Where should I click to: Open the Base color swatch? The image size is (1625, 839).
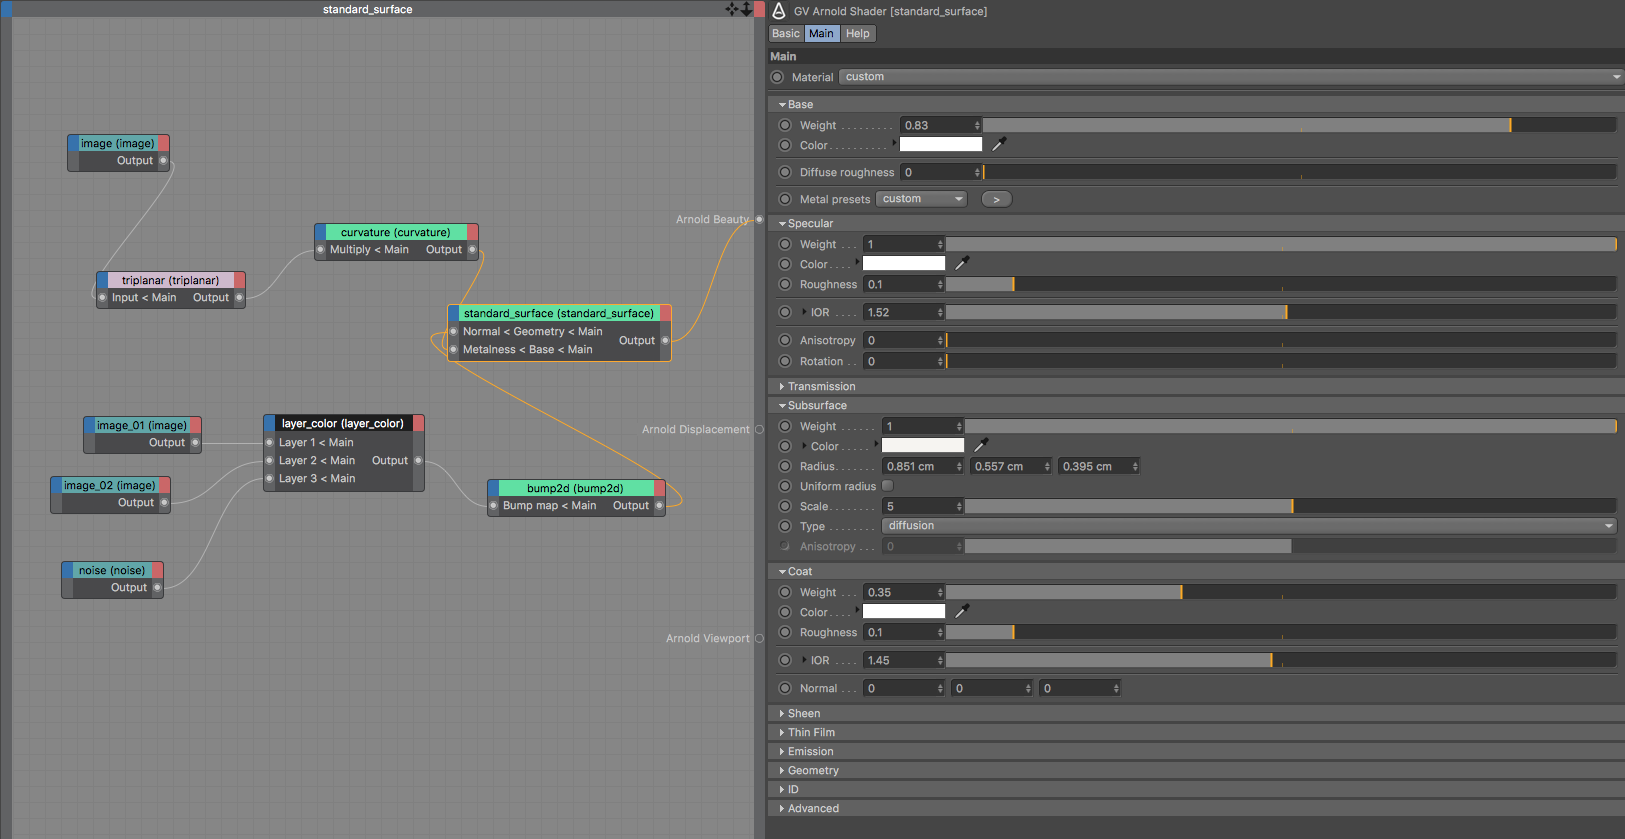pyautogui.click(x=941, y=144)
